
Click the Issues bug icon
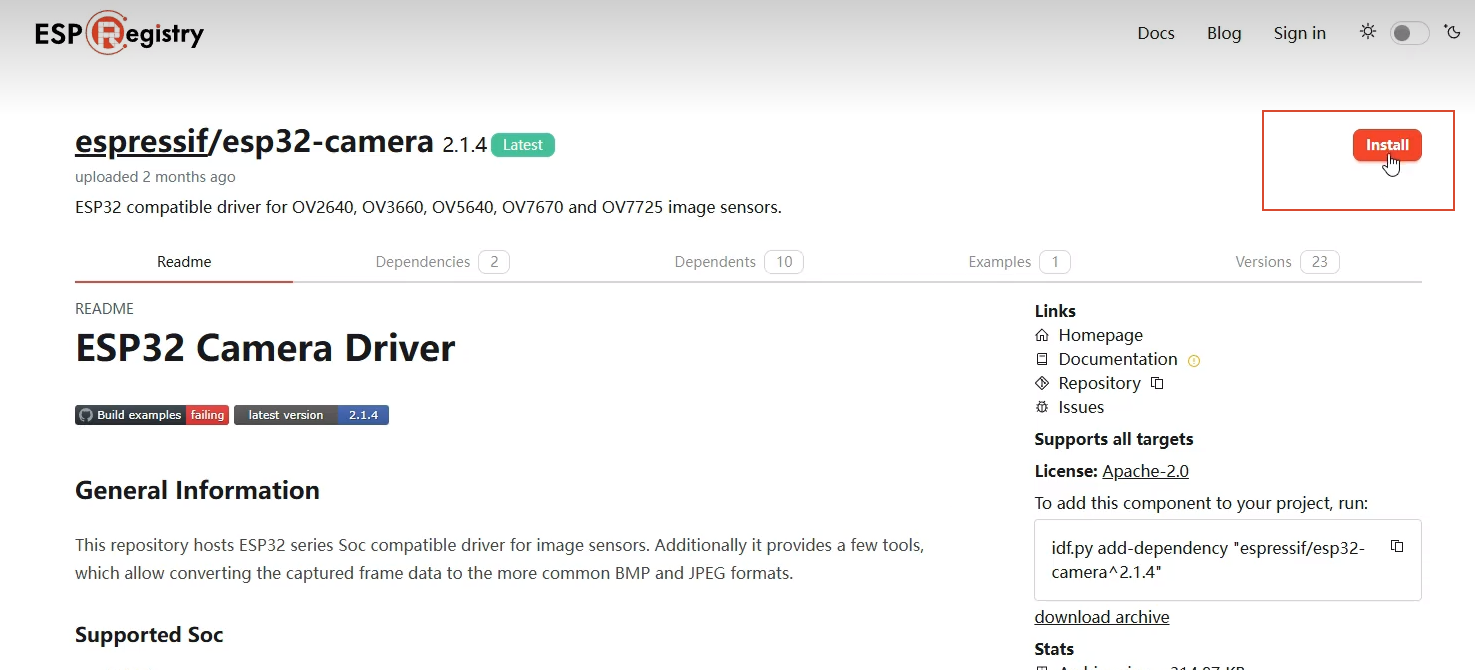click(1042, 407)
